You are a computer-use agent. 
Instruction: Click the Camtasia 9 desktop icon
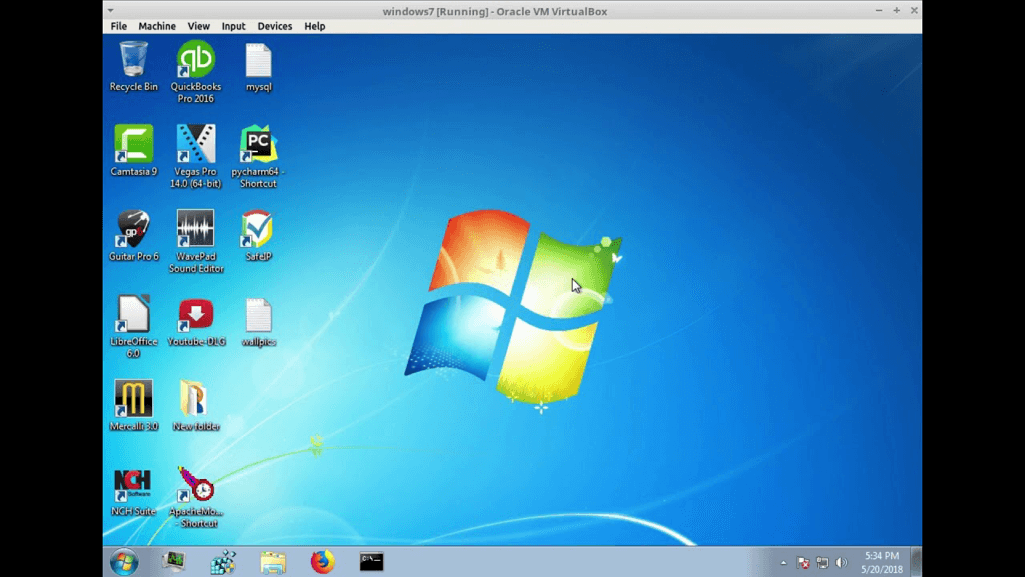coord(133,145)
